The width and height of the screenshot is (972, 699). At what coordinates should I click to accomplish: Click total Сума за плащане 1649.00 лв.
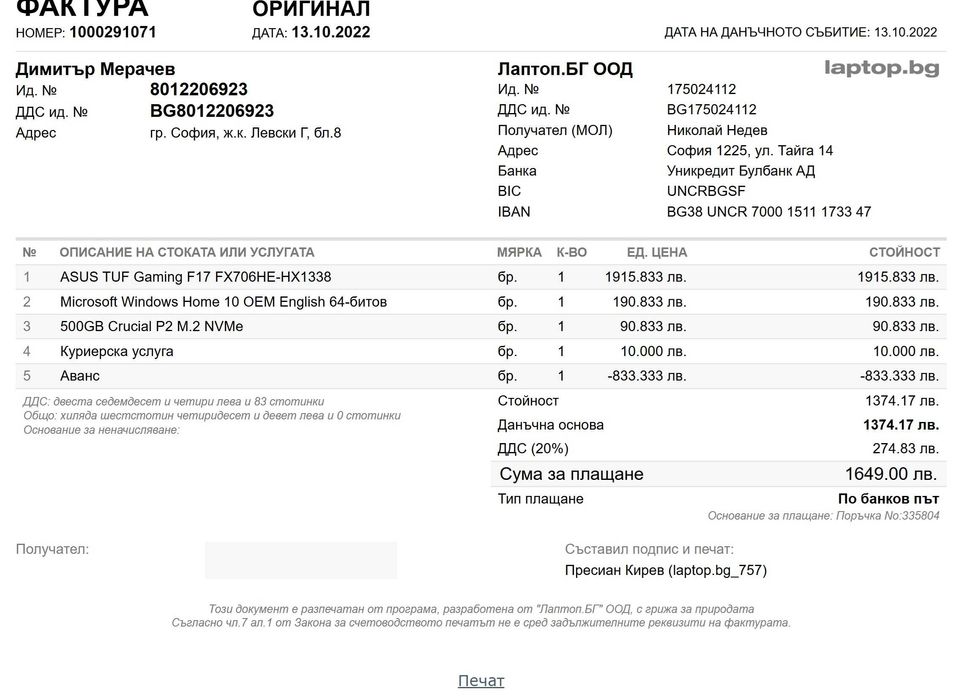[x=891, y=474]
